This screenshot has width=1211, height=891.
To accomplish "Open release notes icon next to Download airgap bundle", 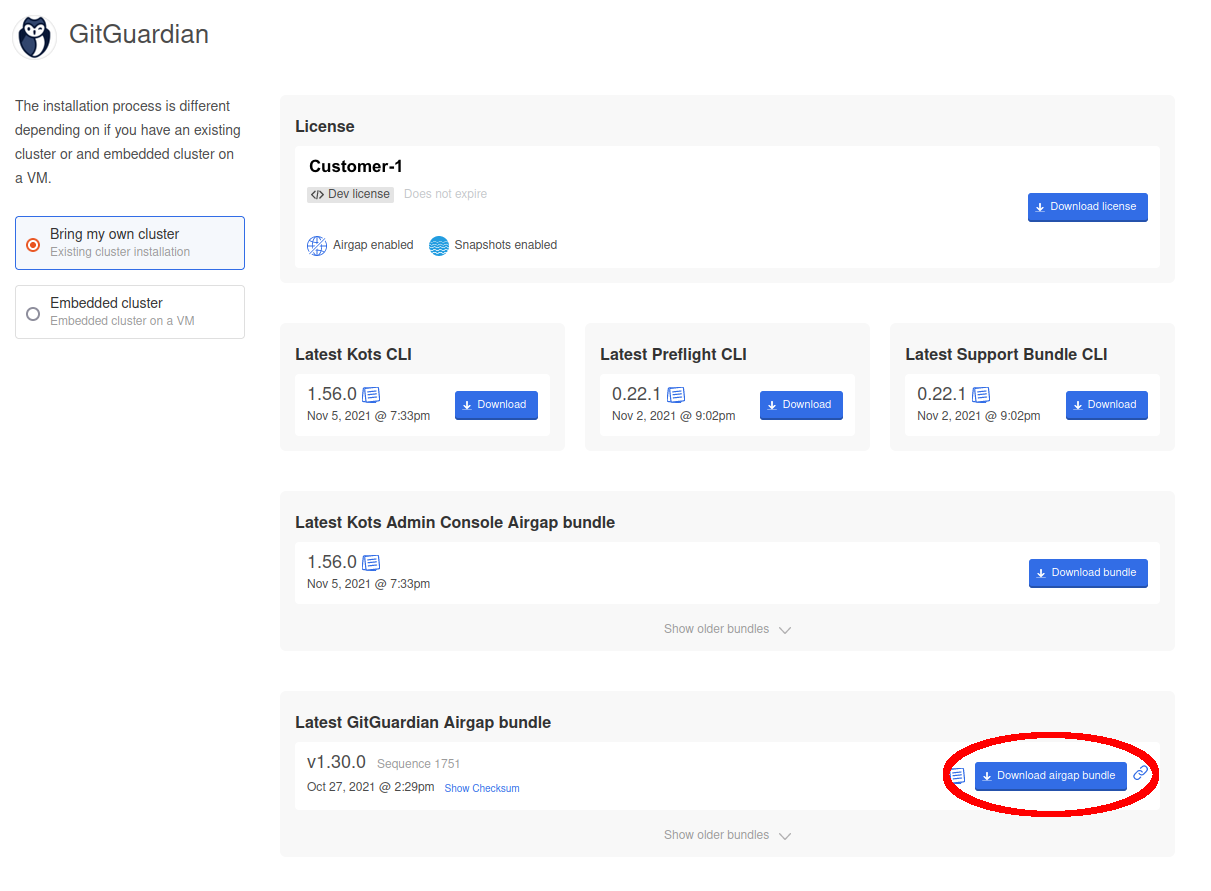I will point(957,775).
